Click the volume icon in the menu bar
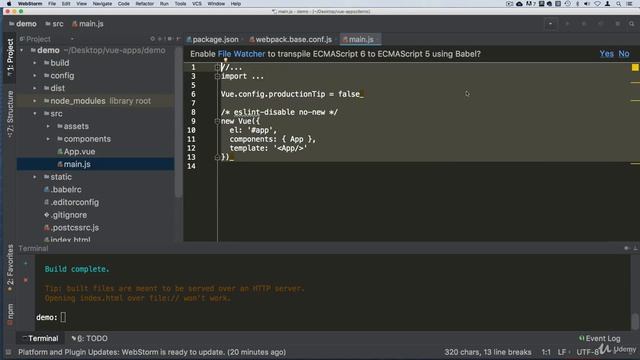Screen dimensions: 640x360 click(x=587, y=4)
